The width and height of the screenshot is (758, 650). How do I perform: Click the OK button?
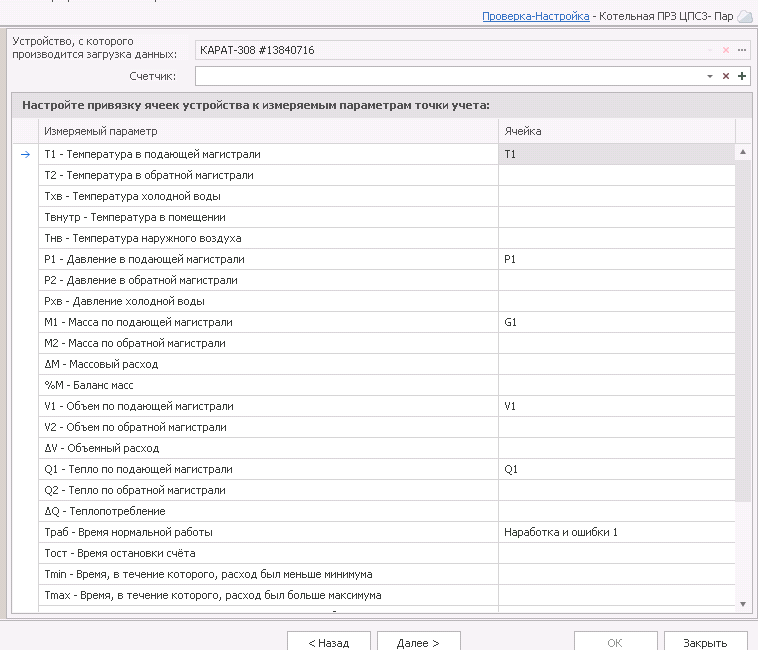[615, 642]
